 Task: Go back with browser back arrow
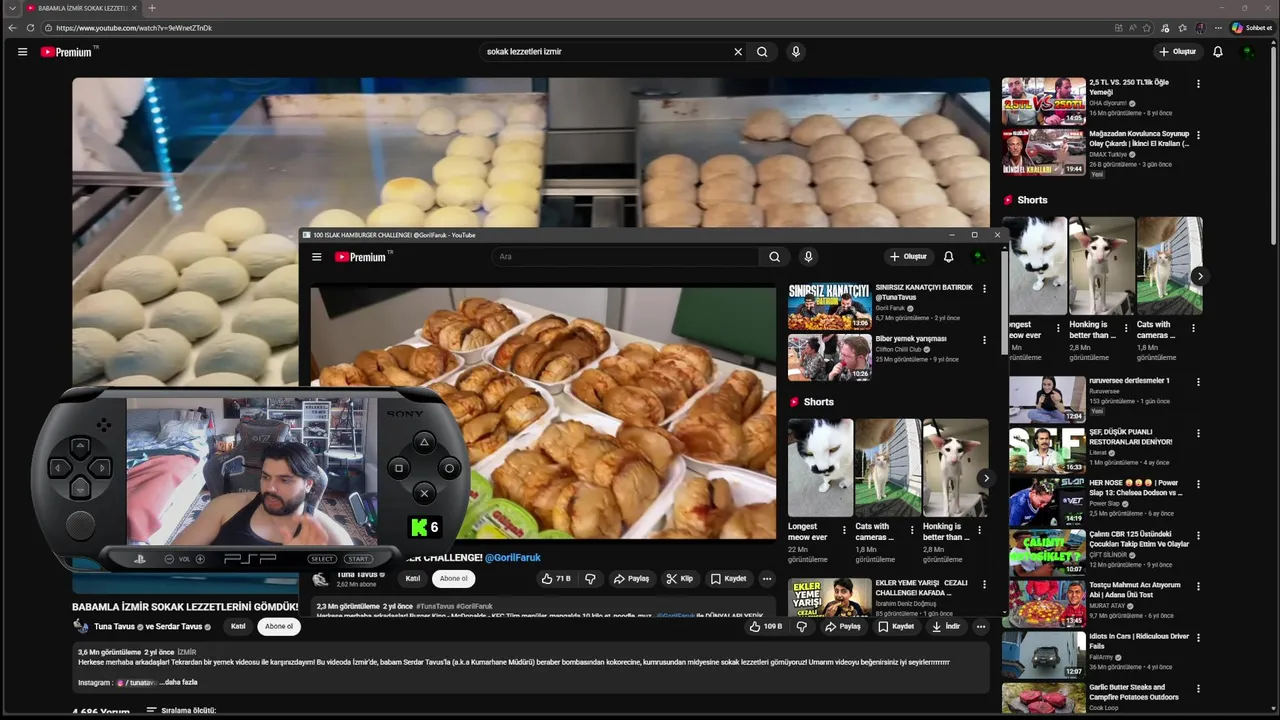[12, 28]
